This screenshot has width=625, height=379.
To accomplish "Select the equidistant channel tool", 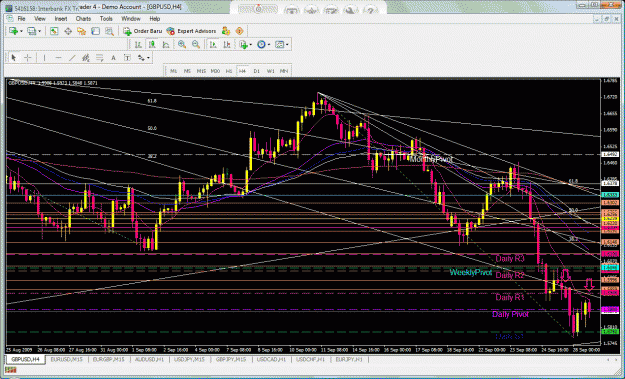I will (86, 58).
